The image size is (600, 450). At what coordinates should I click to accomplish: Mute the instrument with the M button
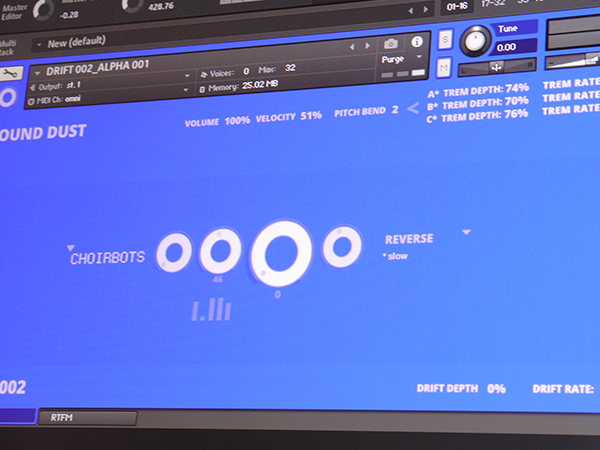(x=444, y=67)
